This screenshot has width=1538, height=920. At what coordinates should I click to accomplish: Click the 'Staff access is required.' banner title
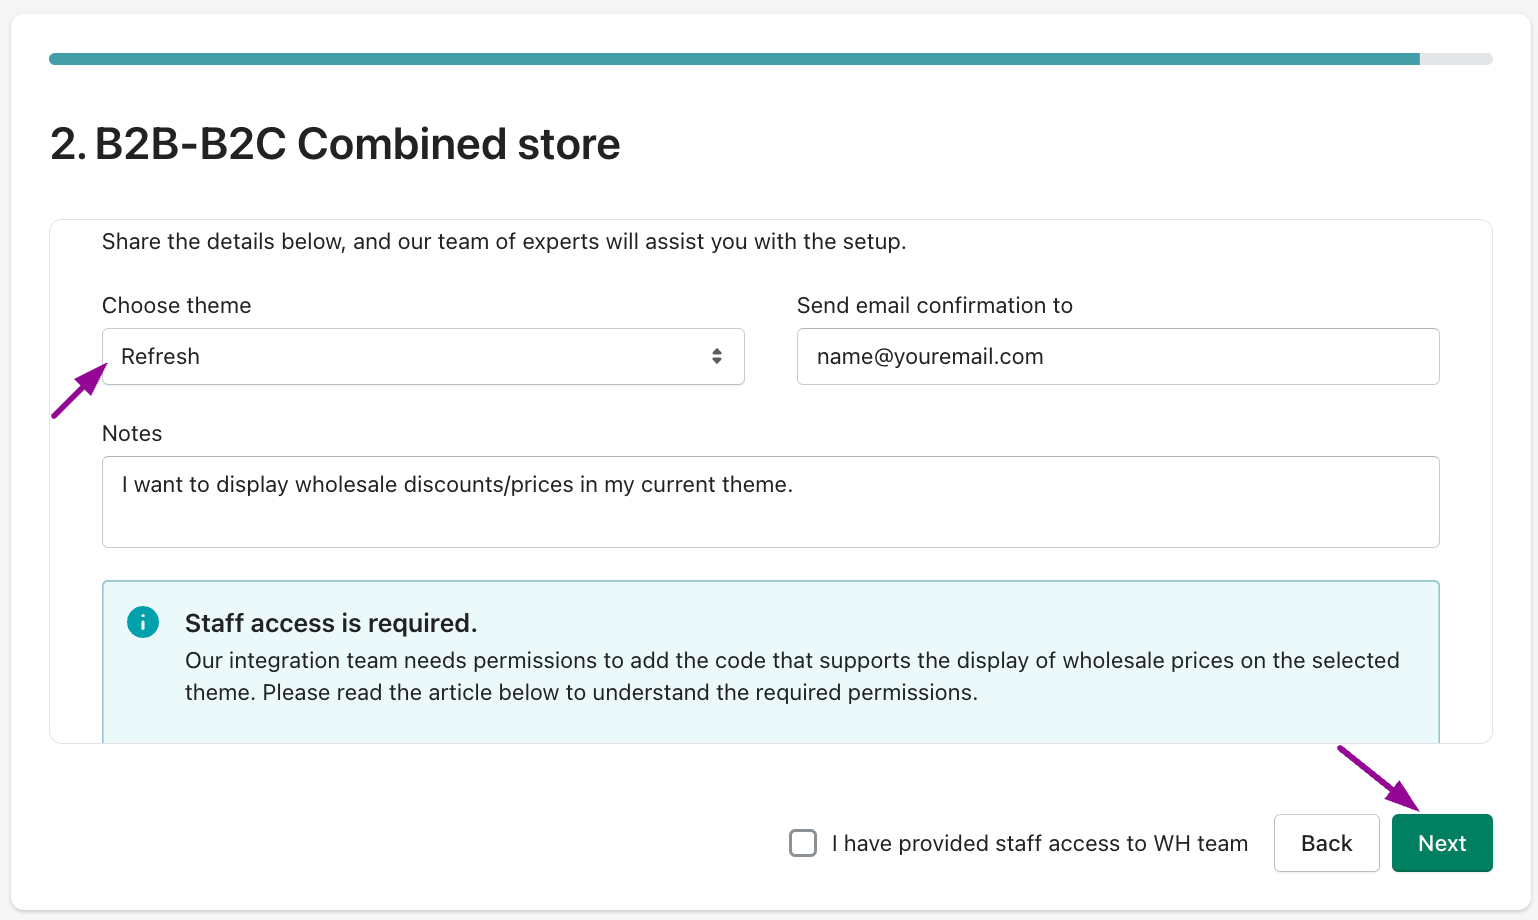331,623
